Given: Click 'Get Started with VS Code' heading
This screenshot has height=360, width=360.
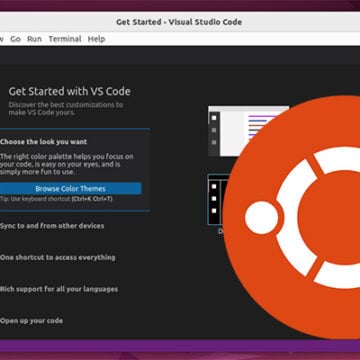Looking at the screenshot, I should [x=70, y=91].
